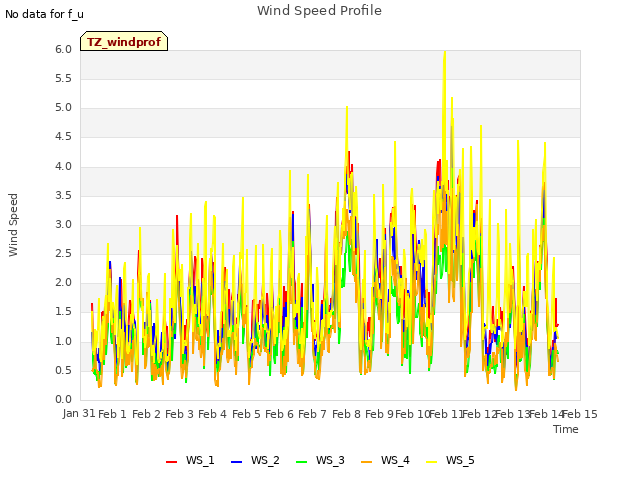The image size is (640, 480).
Task: Click the Wind Speed y-axis label
Action: point(13,225)
